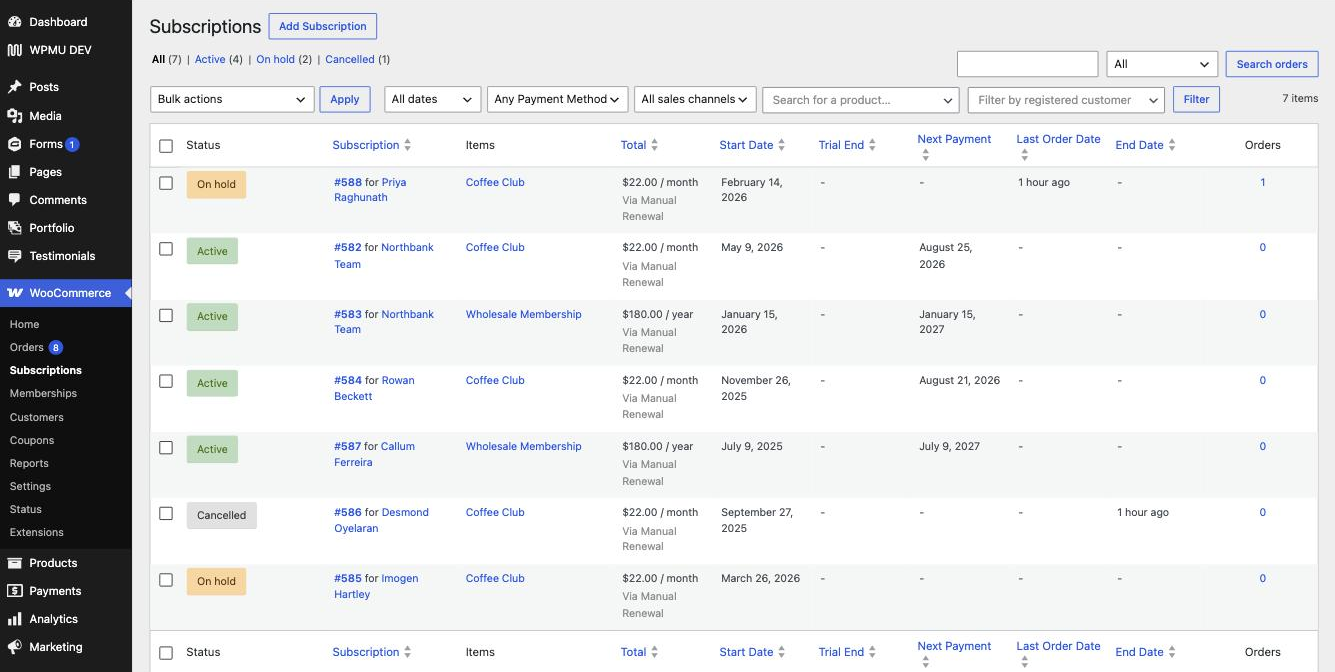Click the Testimonials icon in sidebar
Screen dimensions: 1335x672
click(15, 256)
